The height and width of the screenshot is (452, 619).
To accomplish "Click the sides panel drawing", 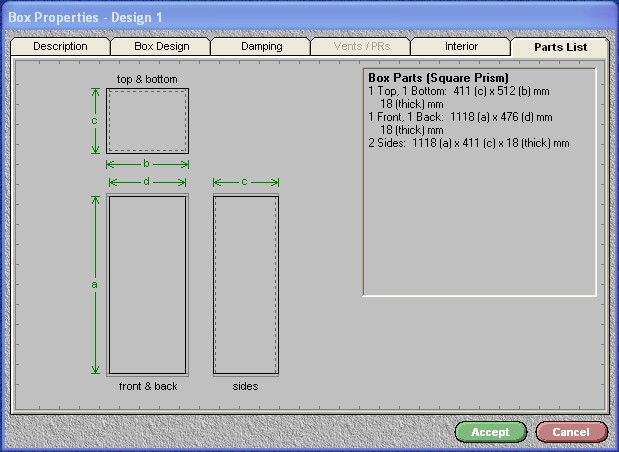I will click(245, 284).
